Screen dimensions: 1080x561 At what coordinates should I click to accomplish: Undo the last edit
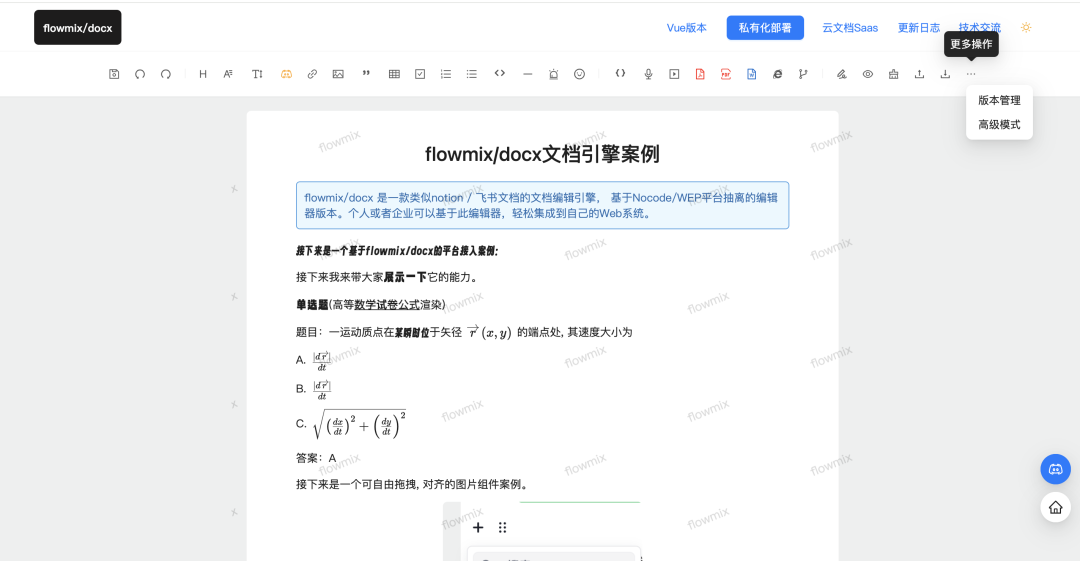point(140,74)
